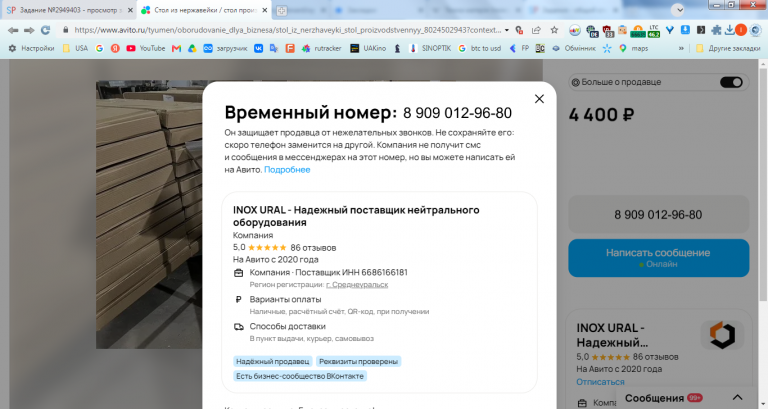
Task: Open the blue downloader extension icon
Action: (685, 30)
